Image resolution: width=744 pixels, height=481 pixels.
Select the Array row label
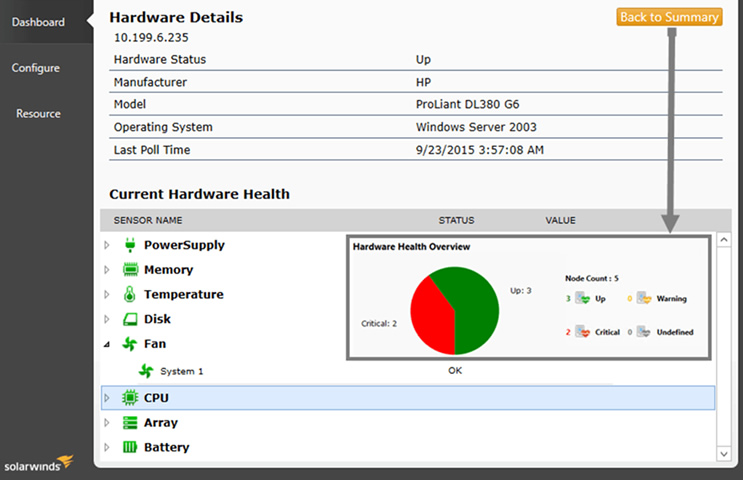click(x=161, y=422)
